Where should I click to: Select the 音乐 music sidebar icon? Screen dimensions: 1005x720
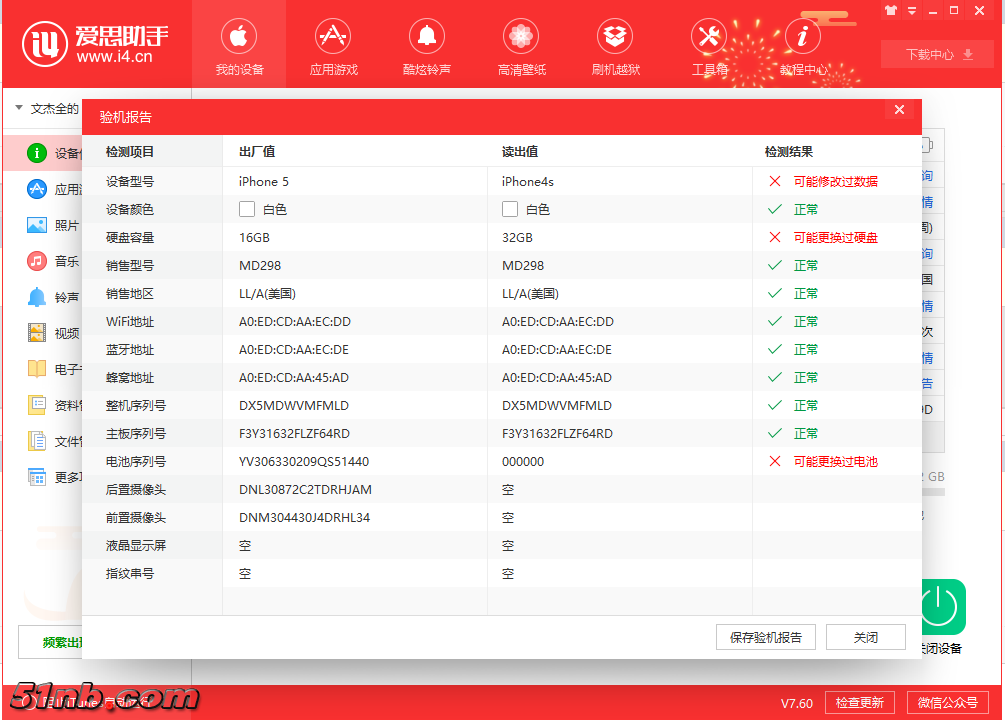(37, 261)
